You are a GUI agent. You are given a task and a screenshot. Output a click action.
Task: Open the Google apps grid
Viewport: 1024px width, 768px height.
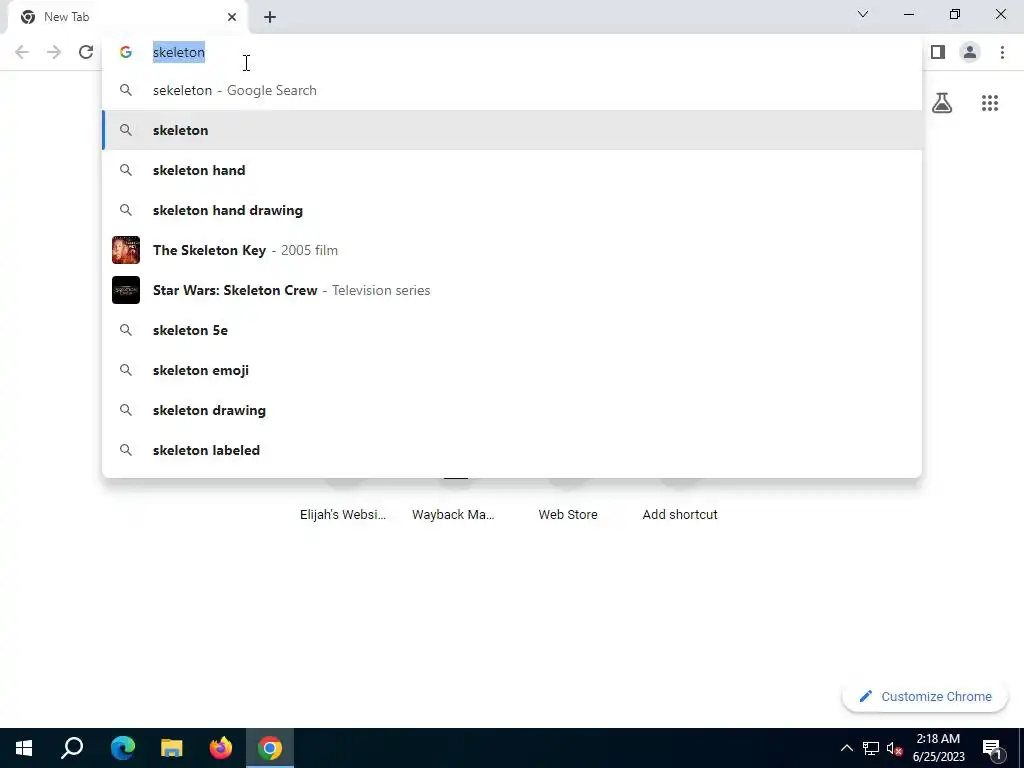pos(990,103)
